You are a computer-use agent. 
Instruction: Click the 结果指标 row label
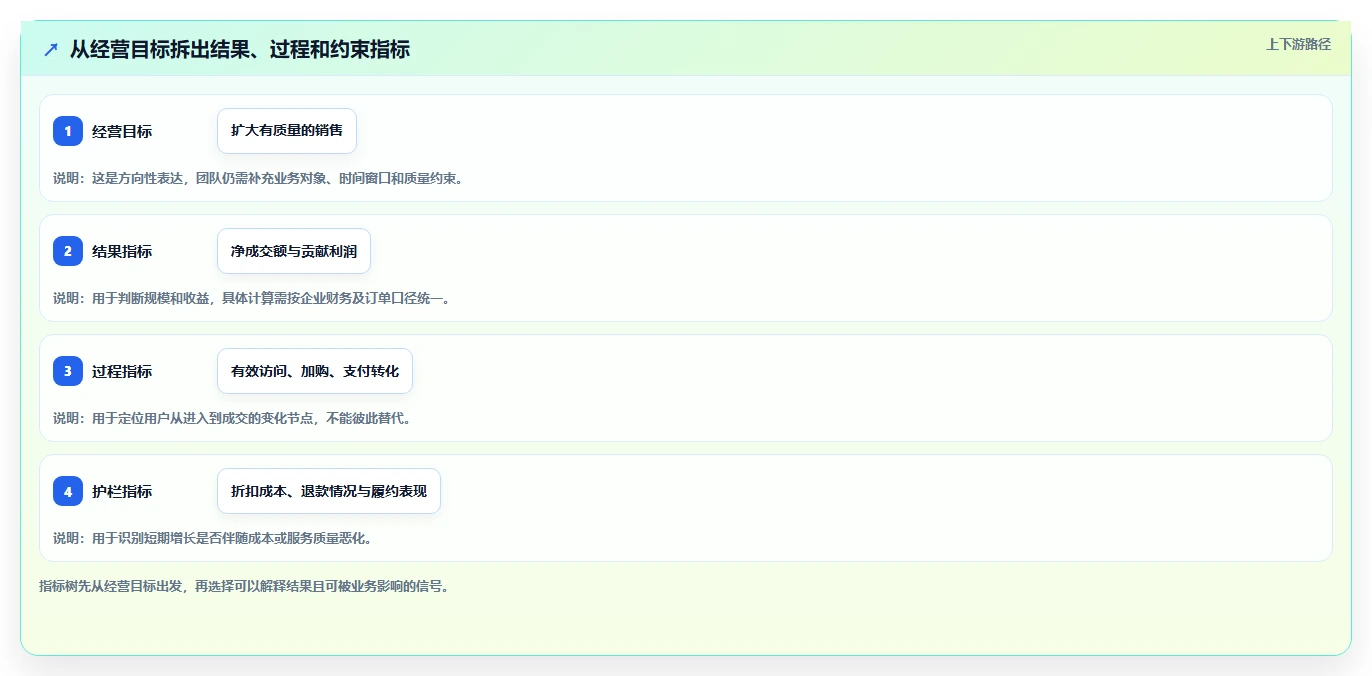coord(122,251)
